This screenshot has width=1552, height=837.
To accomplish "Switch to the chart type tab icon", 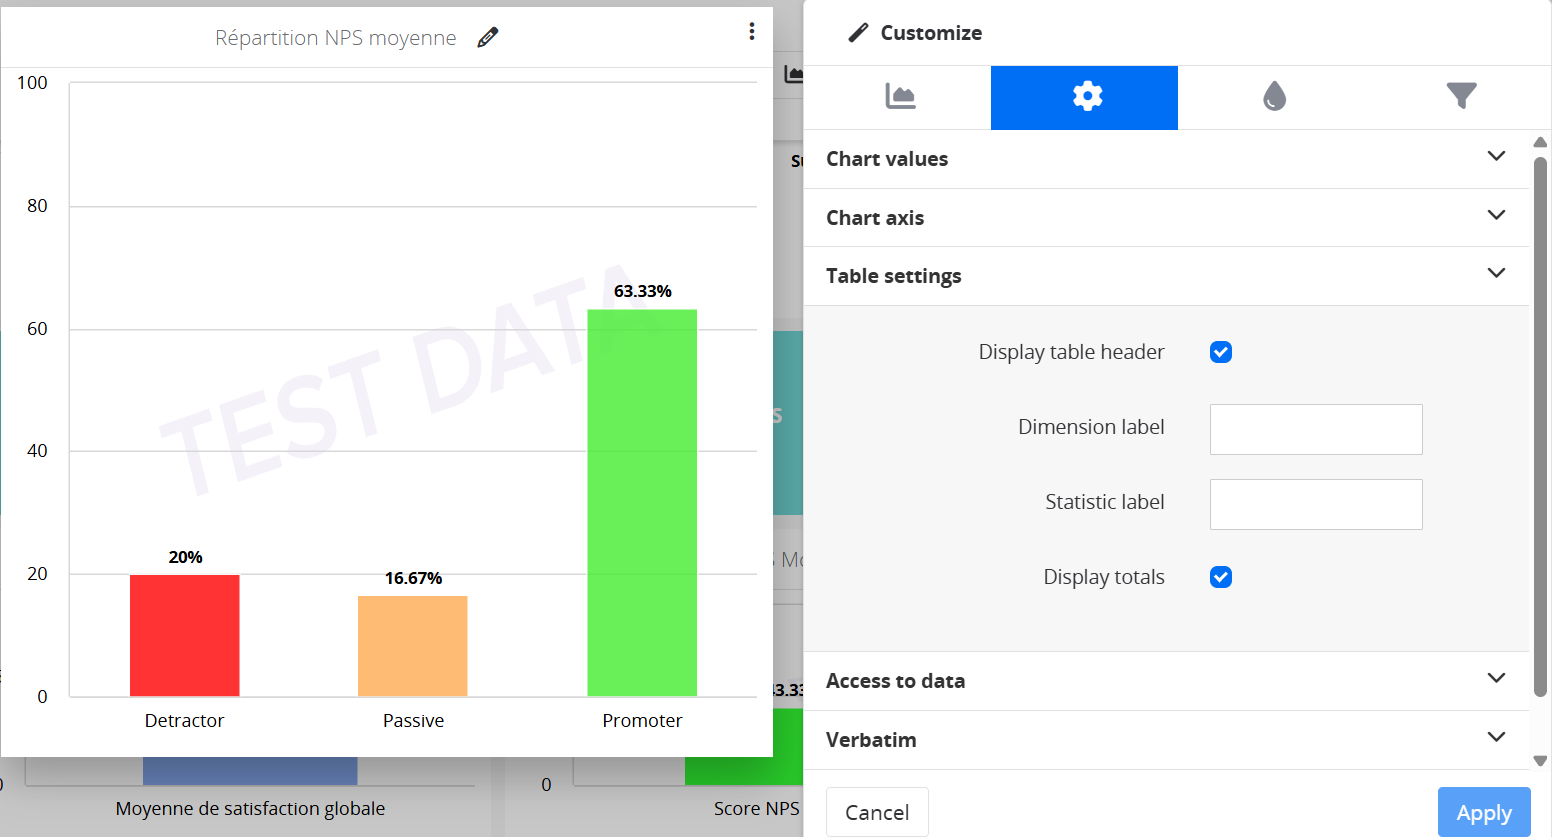I will click(x=900, y=97).
